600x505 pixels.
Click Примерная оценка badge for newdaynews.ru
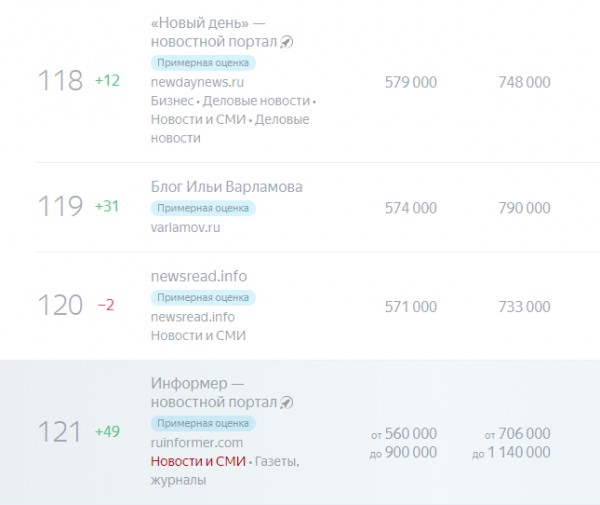[203, 63]
